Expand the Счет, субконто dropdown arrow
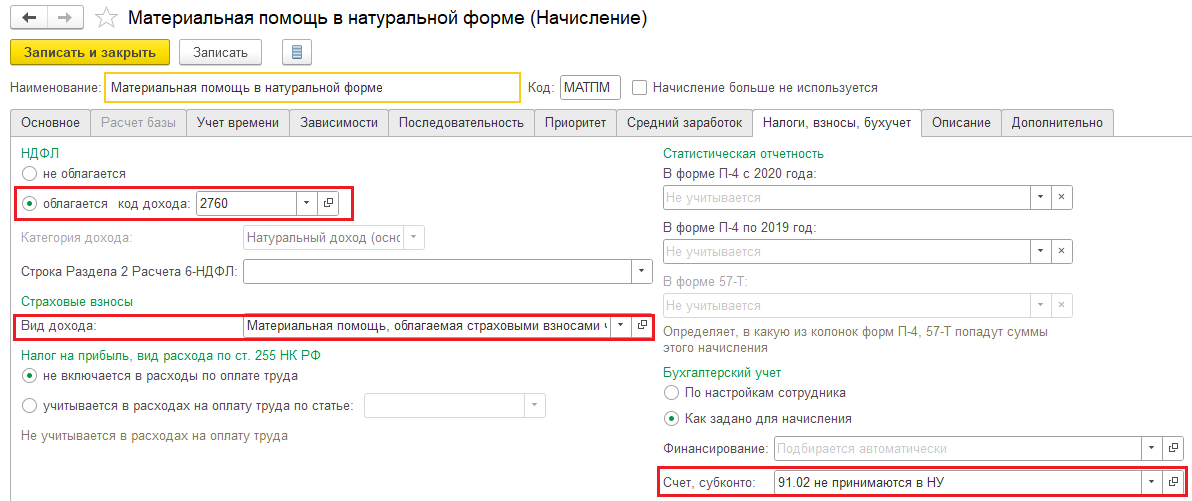Screen dimensions: 1192x501 [x=1152, y=483]
